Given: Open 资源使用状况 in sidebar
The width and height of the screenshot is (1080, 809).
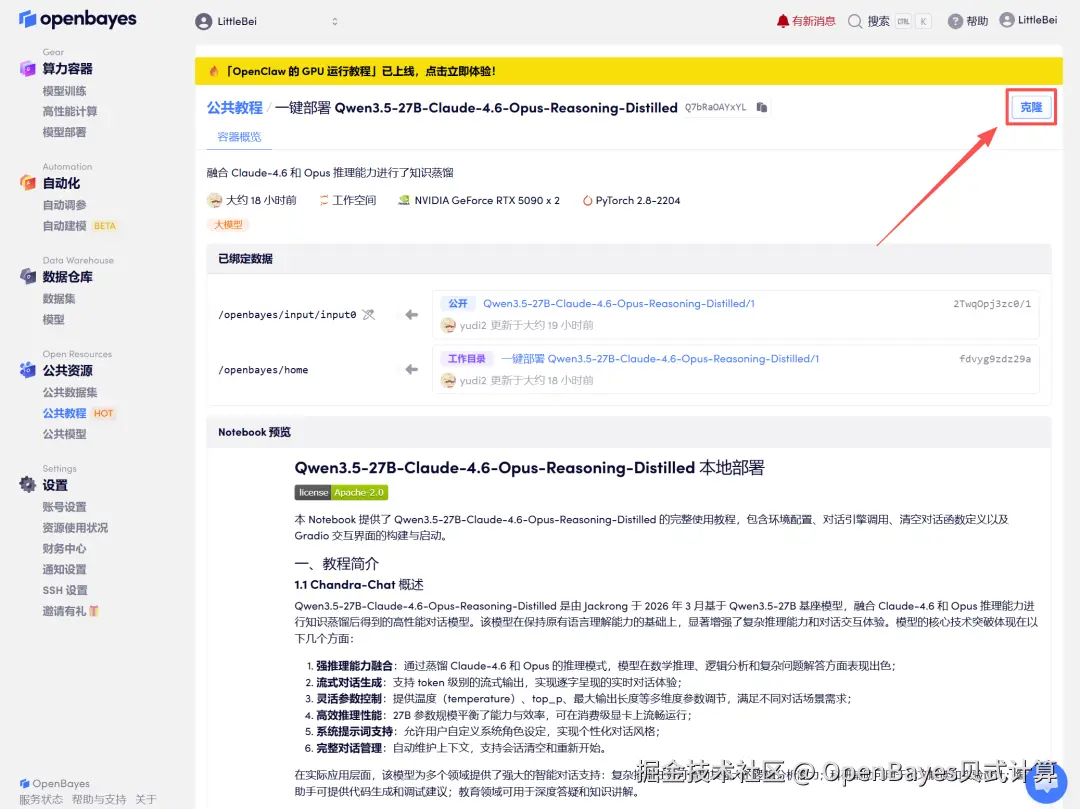Looking at the screenshot, I should pyautogui.click(x=75, y=527).
